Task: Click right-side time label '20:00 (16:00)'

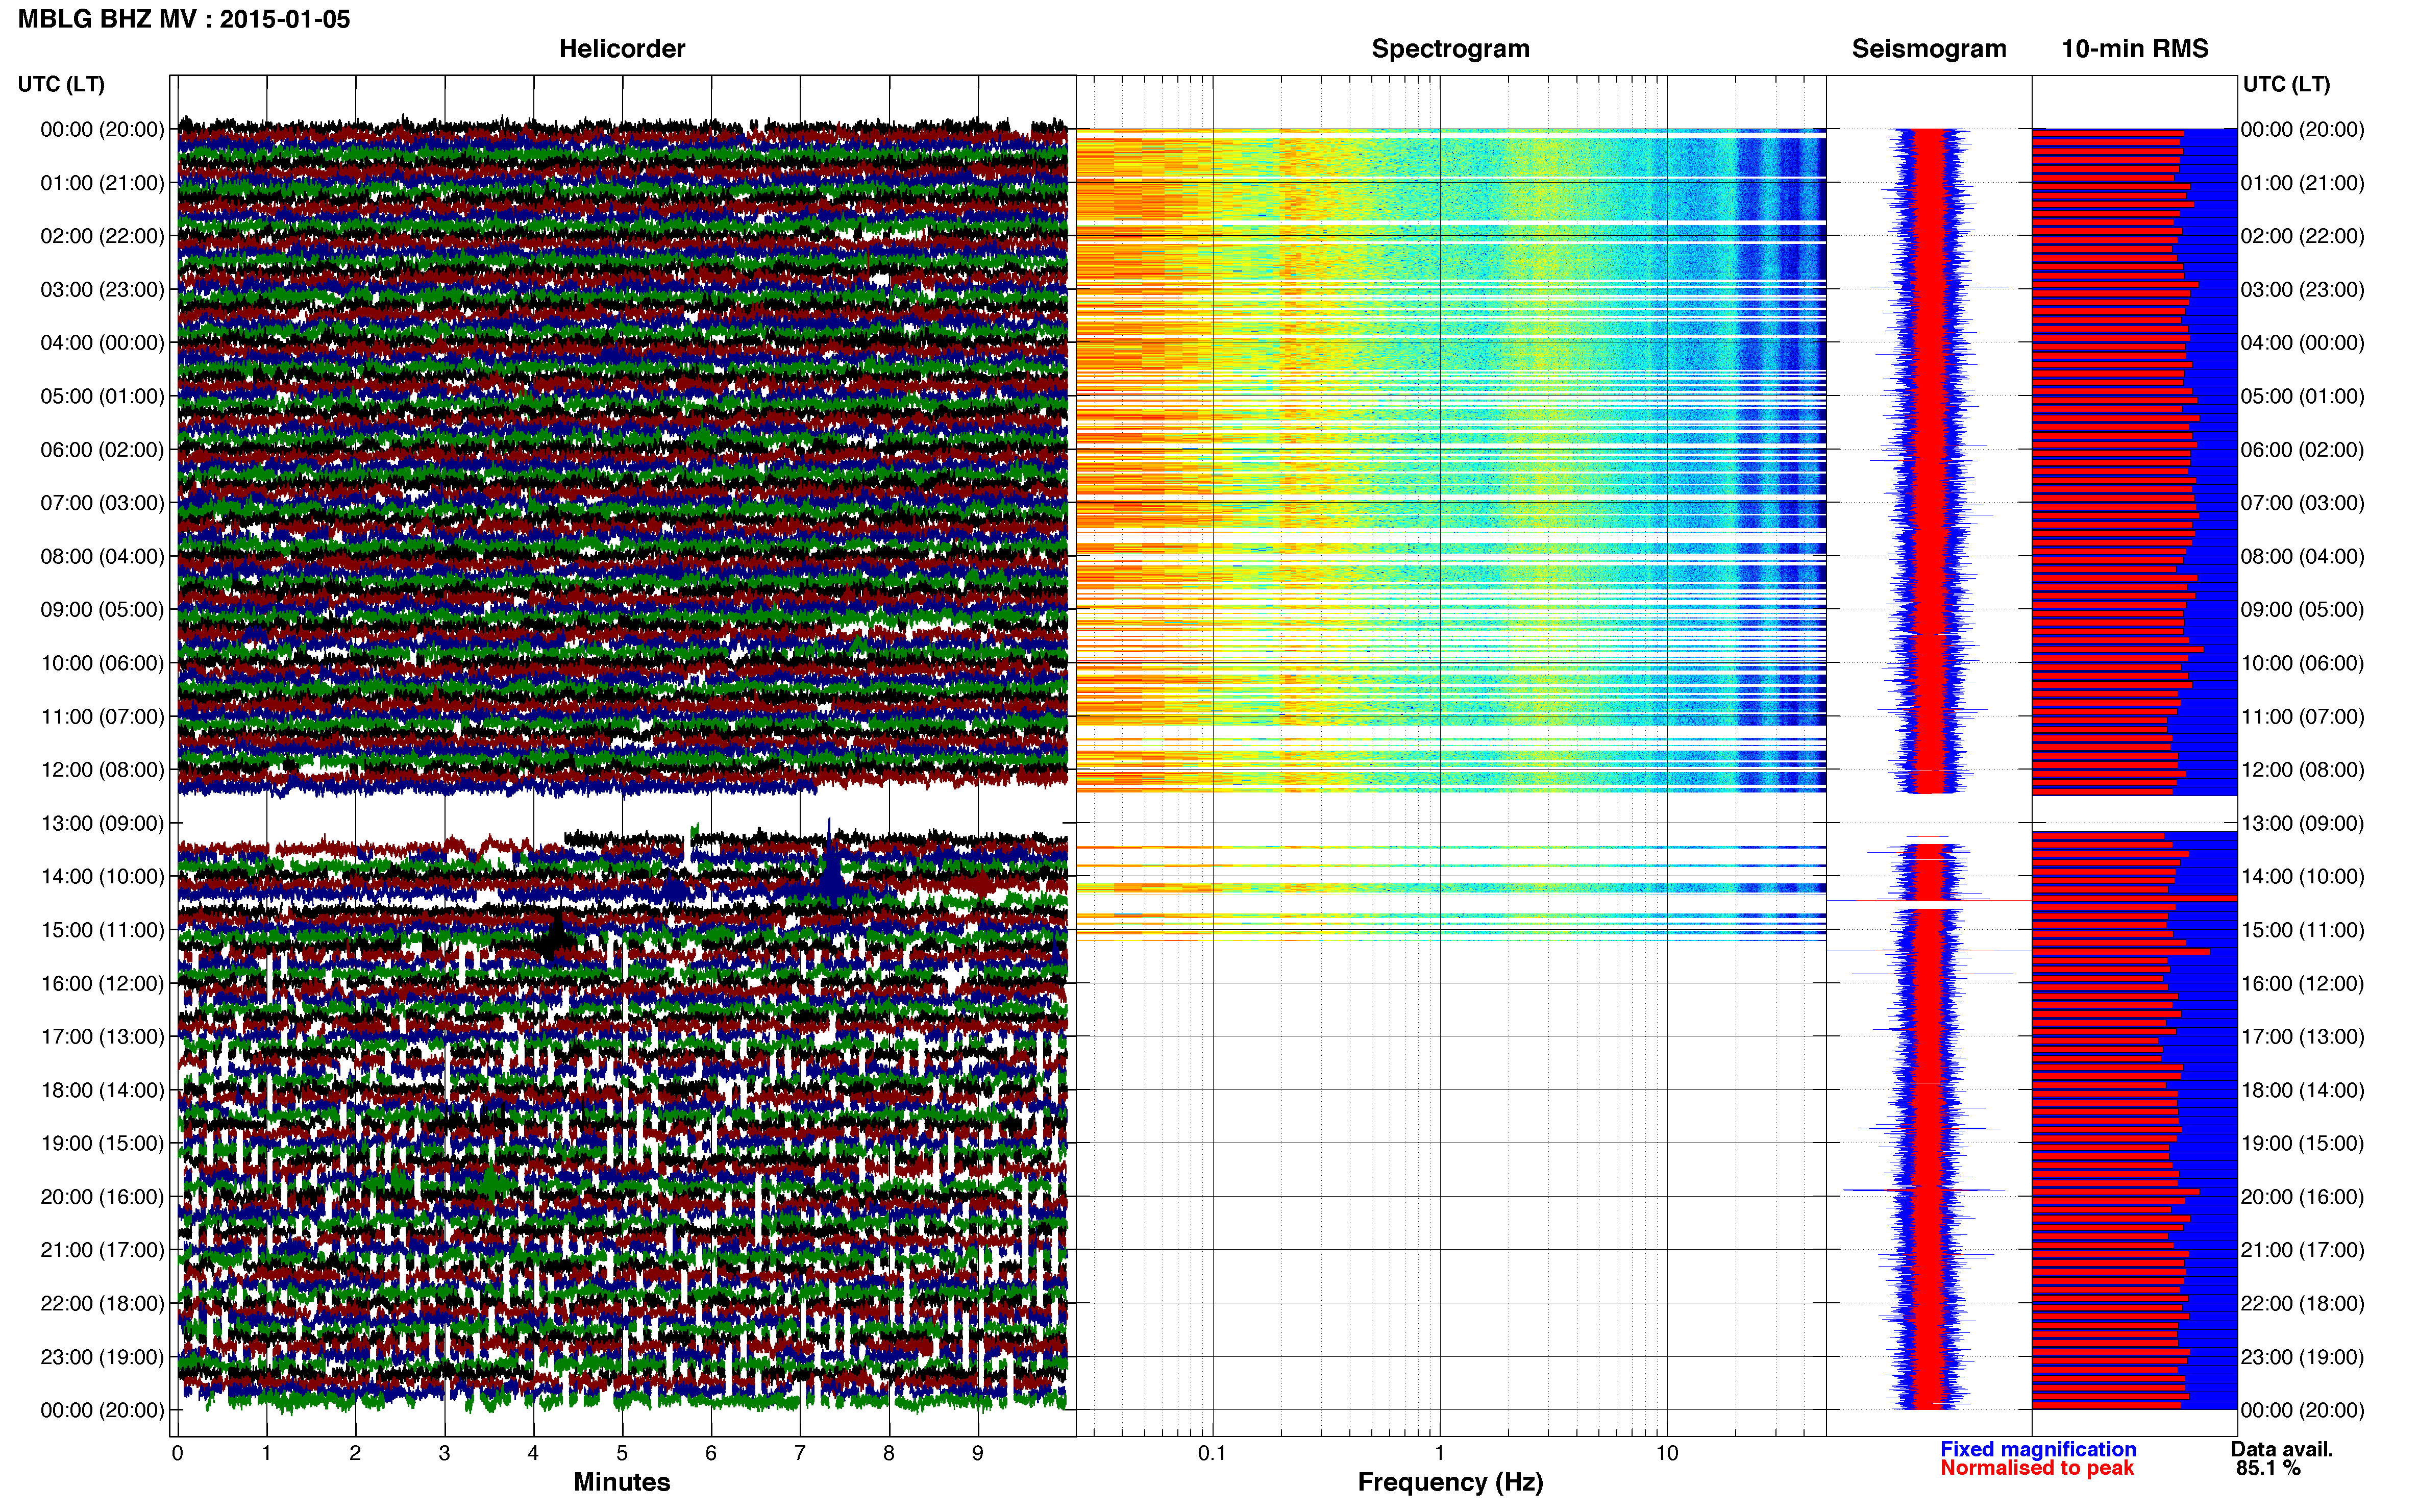Action: coord(2302,1197)
